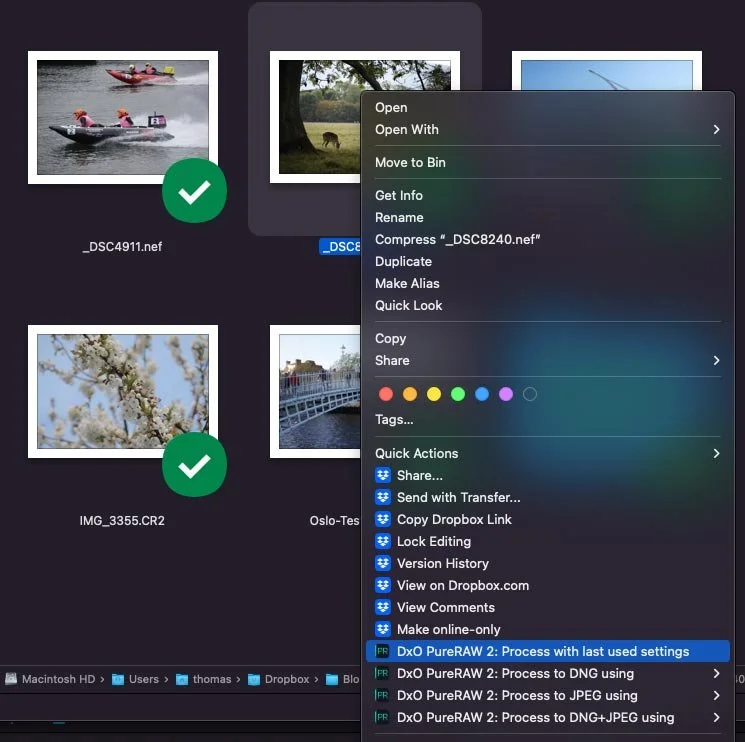Click the highlighted _DSC8 file name label
The height and width of the screenshot is (742, 745).
[340, 247]
